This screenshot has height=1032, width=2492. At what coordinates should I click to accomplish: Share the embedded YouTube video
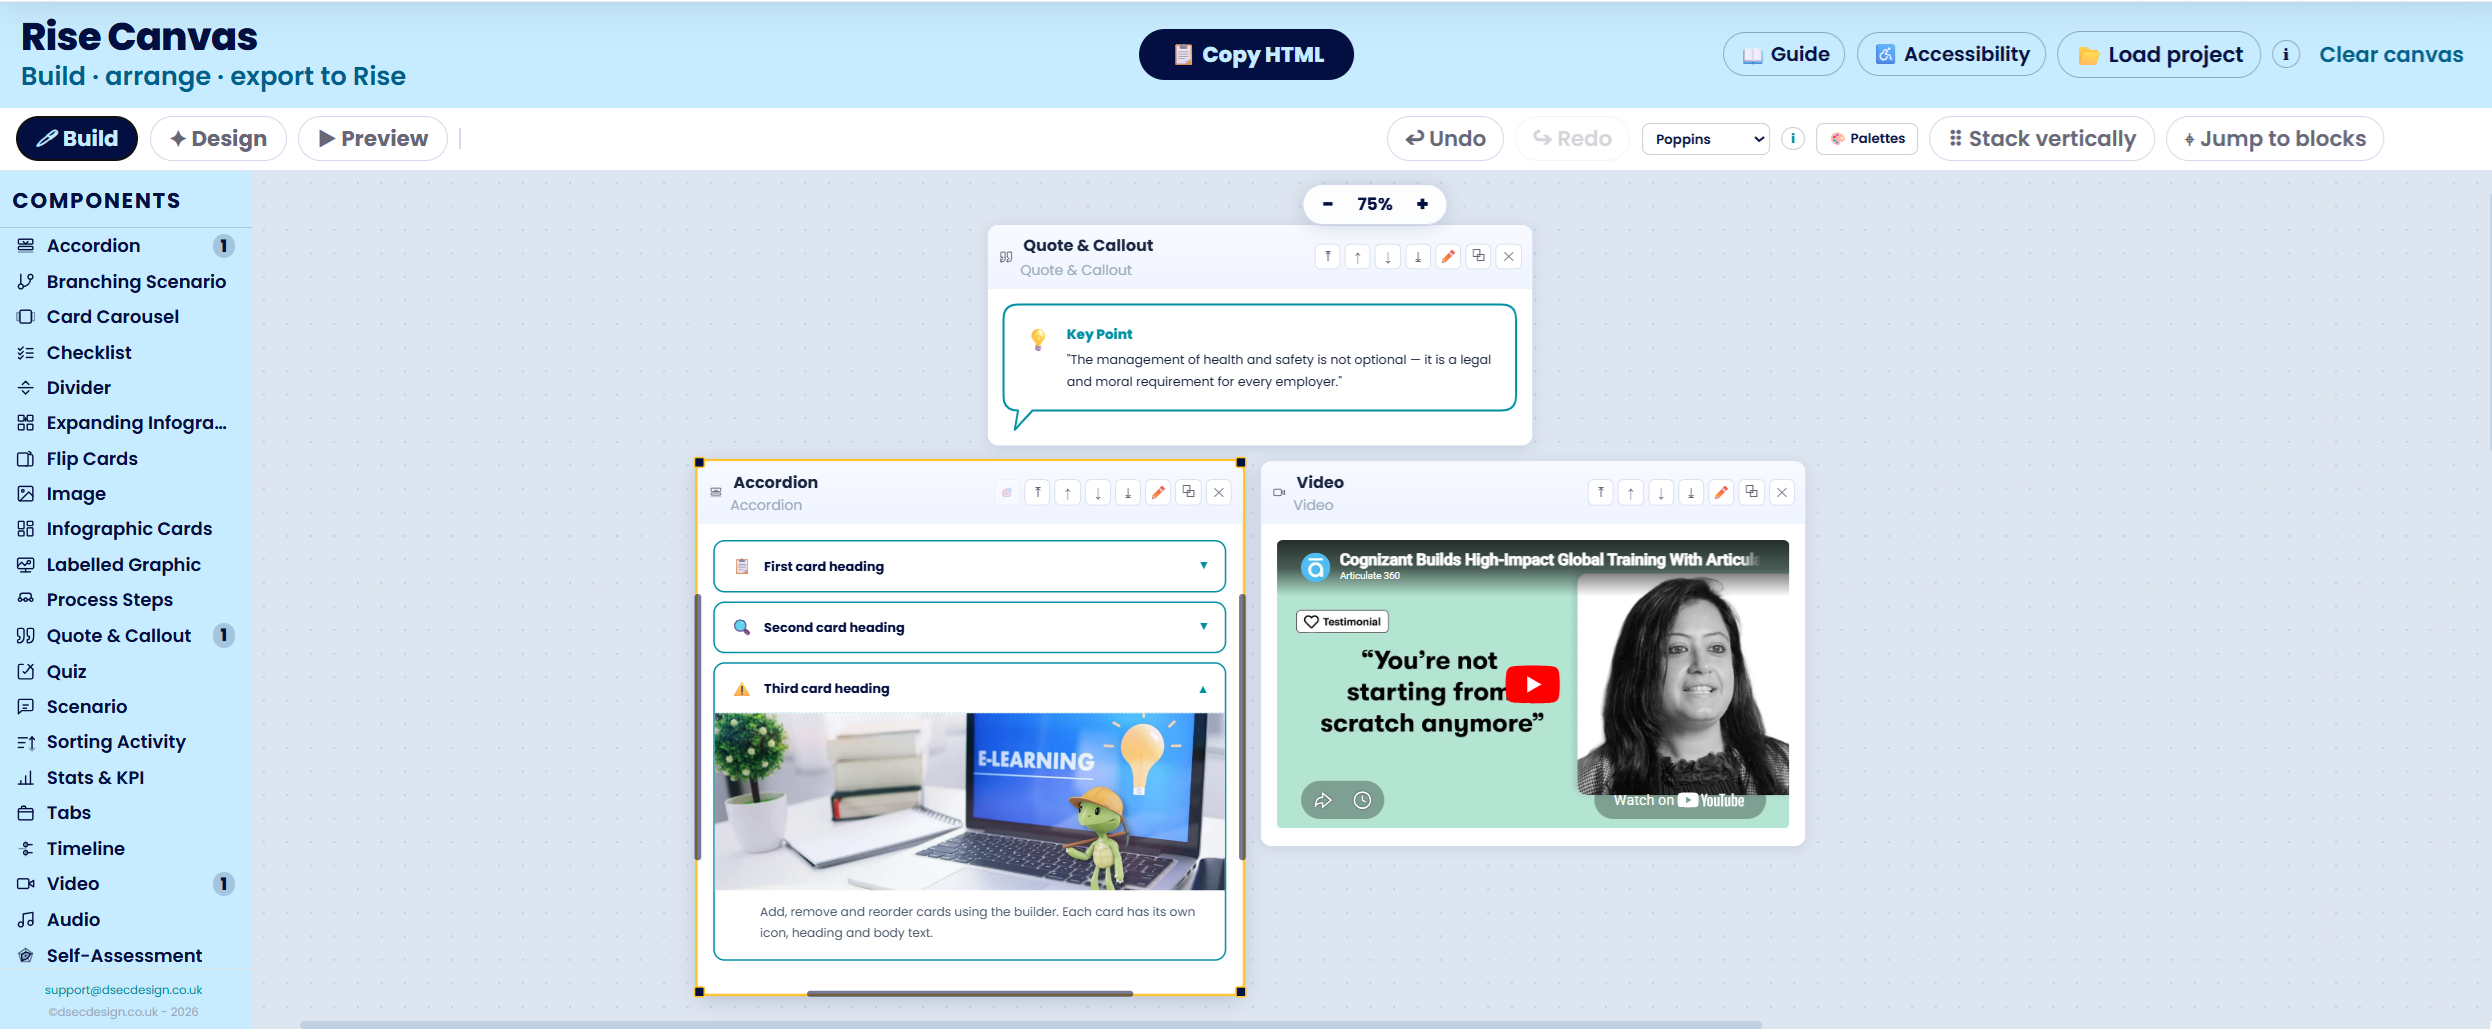(x=1323, y=801)
